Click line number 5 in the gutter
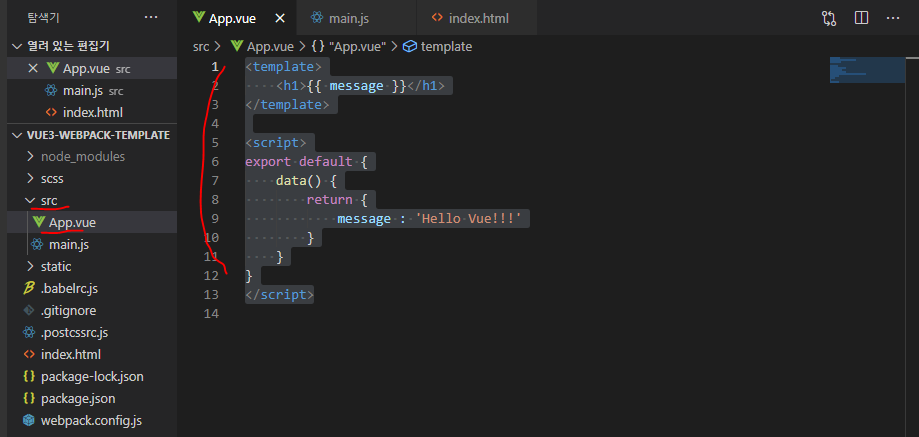 (x=215, y=143)
